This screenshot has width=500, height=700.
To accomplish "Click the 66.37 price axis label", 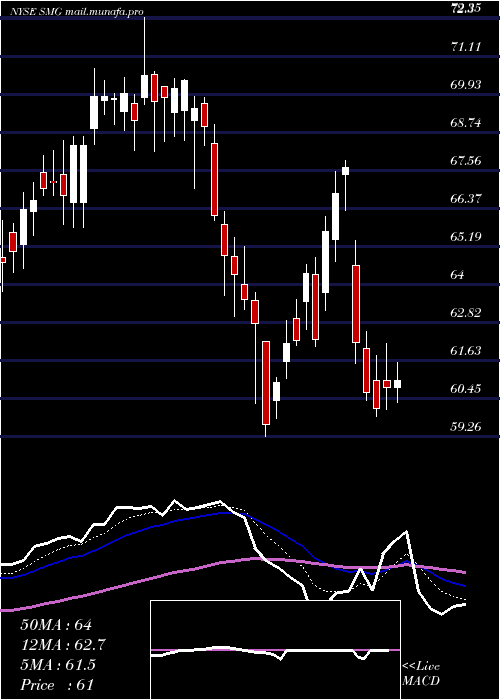I will pos(466,198).
